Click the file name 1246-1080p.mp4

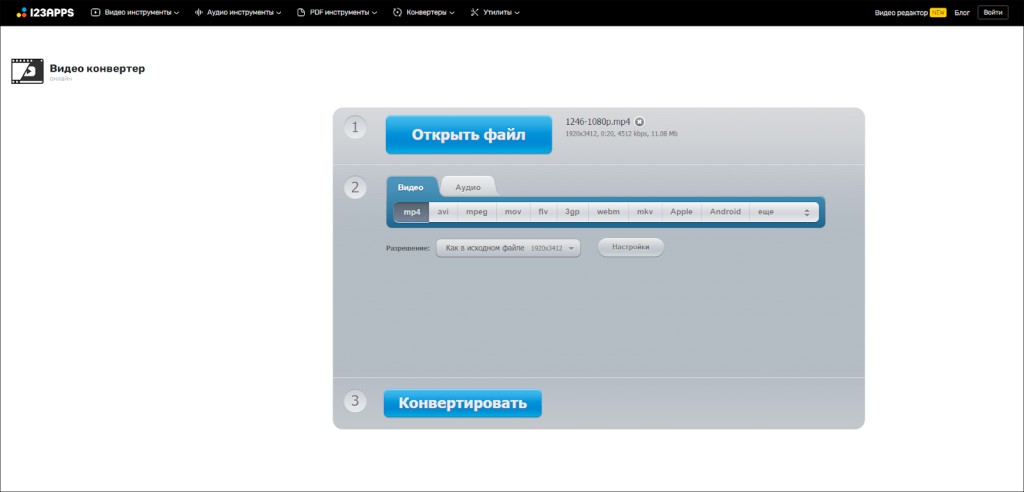coord(598,122)
